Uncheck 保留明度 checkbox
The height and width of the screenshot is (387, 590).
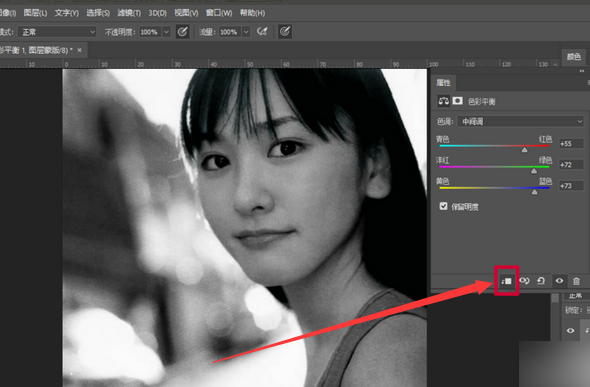(x=443, y=206)
